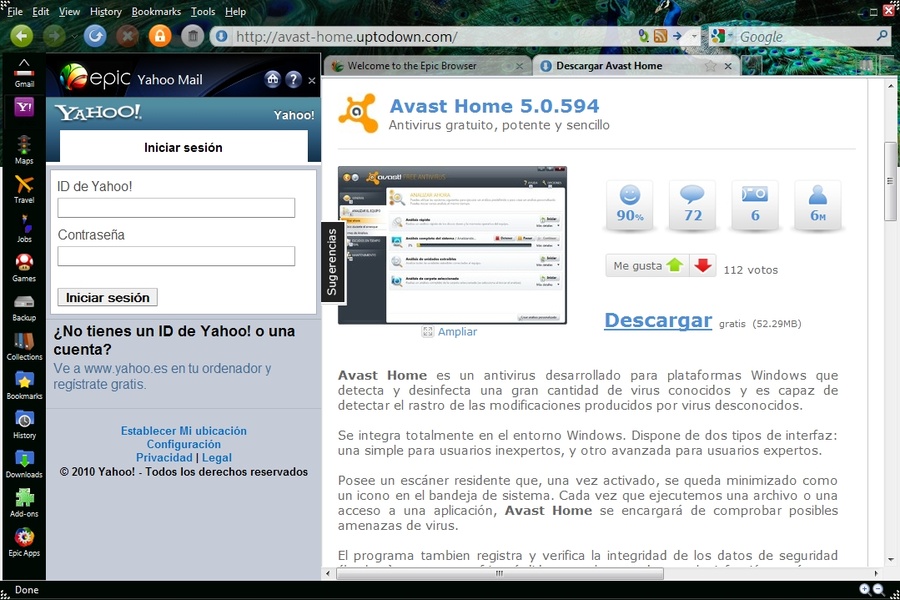
Task: Open the Gmail sidebar app
Action: point(24,71)
